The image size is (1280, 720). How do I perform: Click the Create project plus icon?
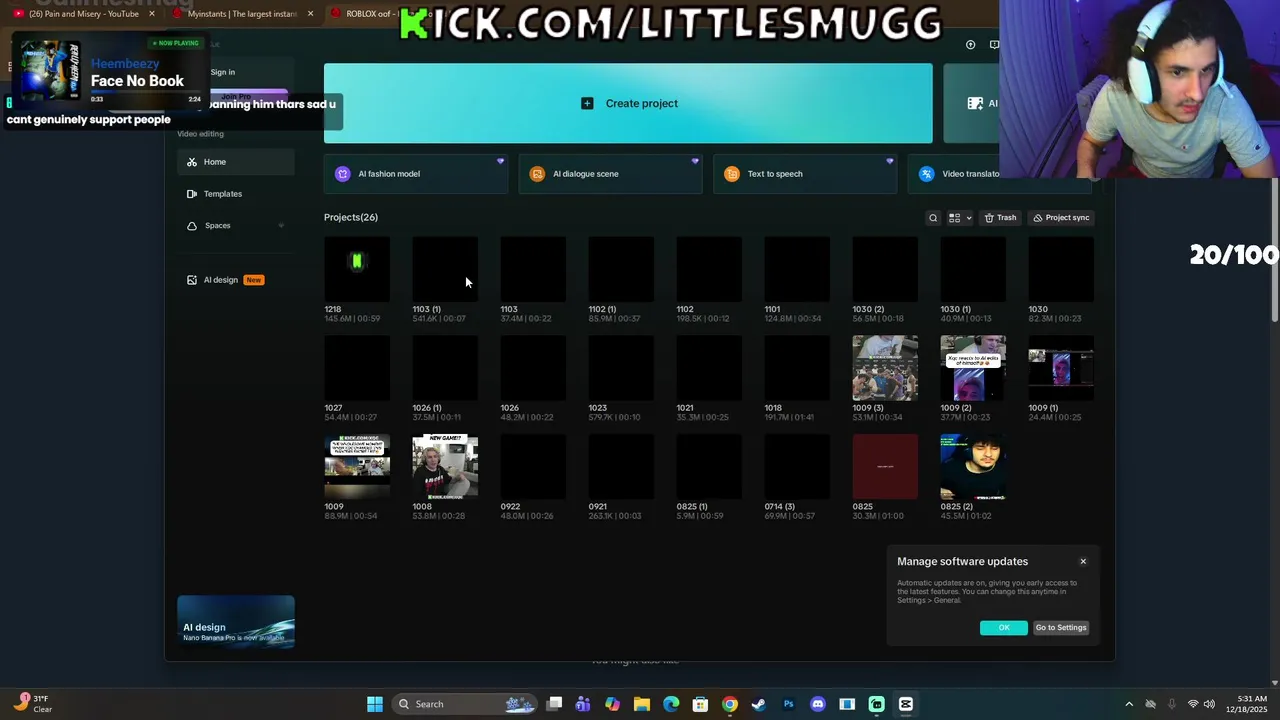coord(587,103)
